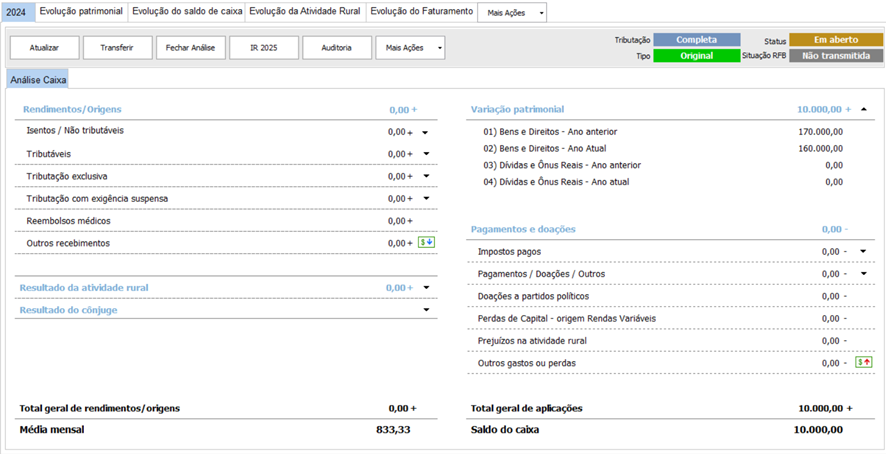Click the green dollar icon beside Outros recebimentos
The height and width of the screenshot is (454, 886).
(427, 243)
